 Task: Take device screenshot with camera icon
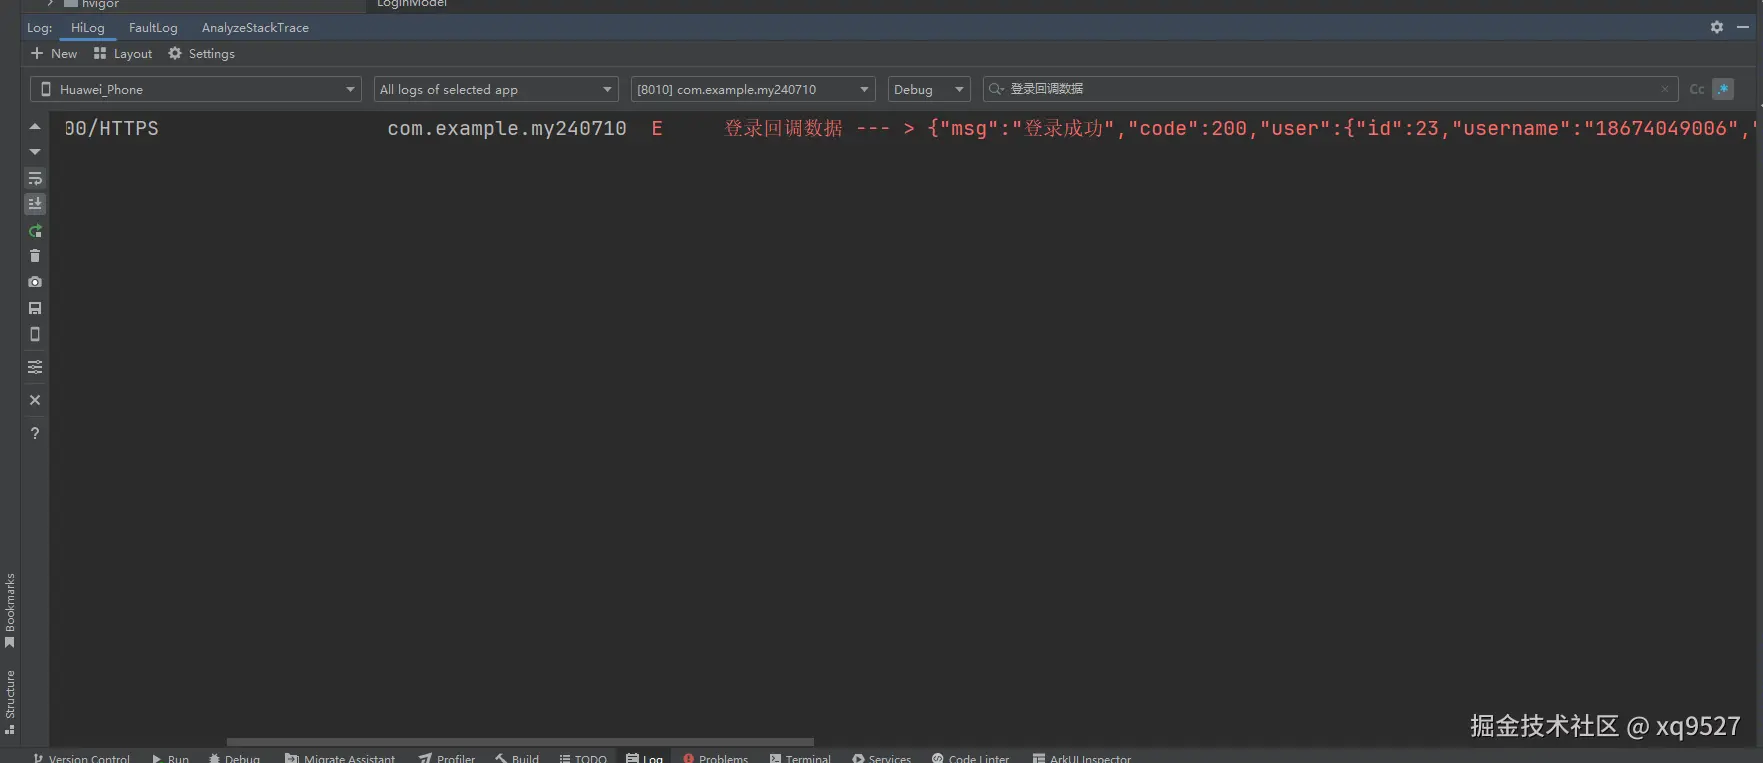35,282
